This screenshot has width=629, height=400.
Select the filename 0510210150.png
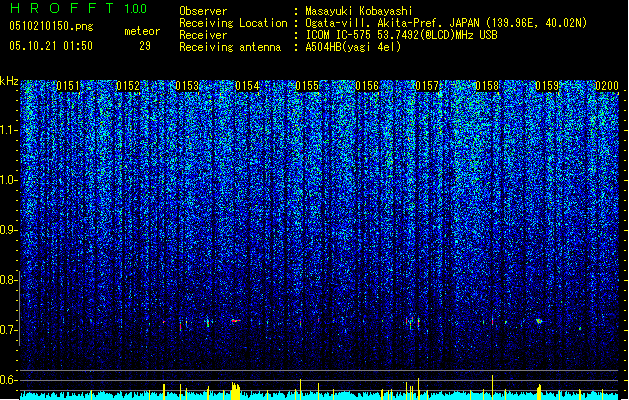point(51,26)
